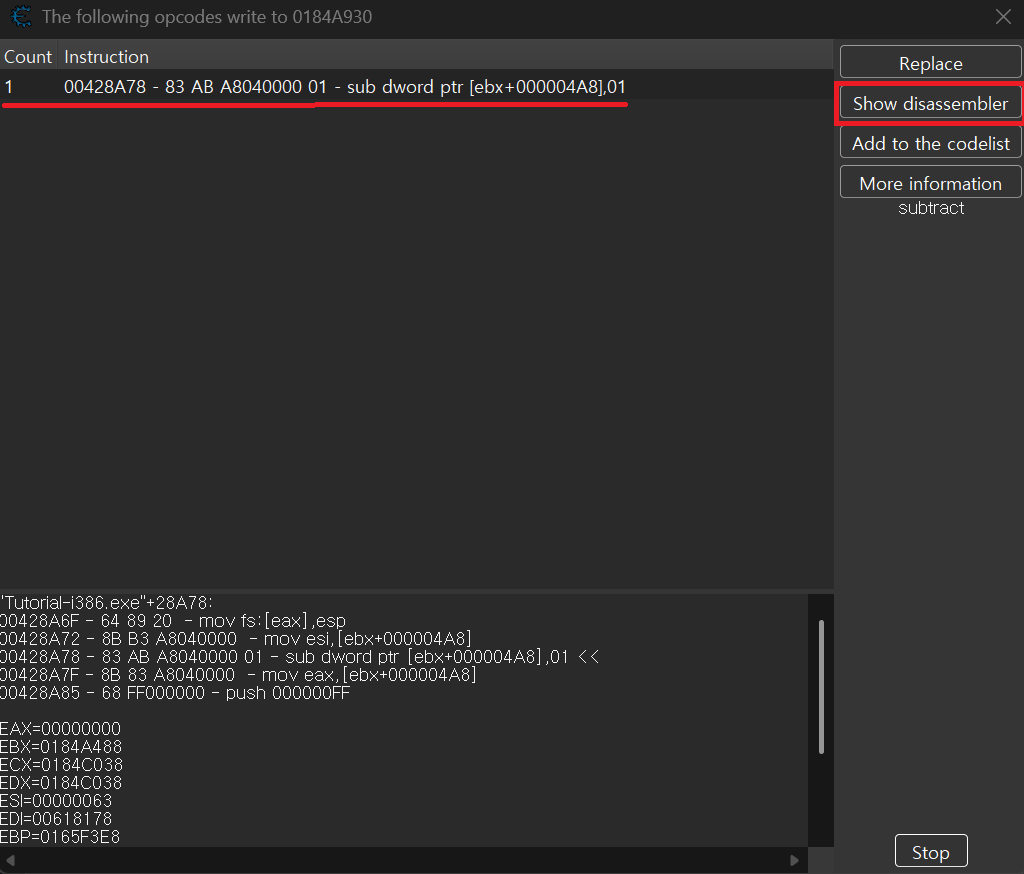Click the push 000000FF instruction line
This screenshot has height=874, width=1024.
(175, 693)
